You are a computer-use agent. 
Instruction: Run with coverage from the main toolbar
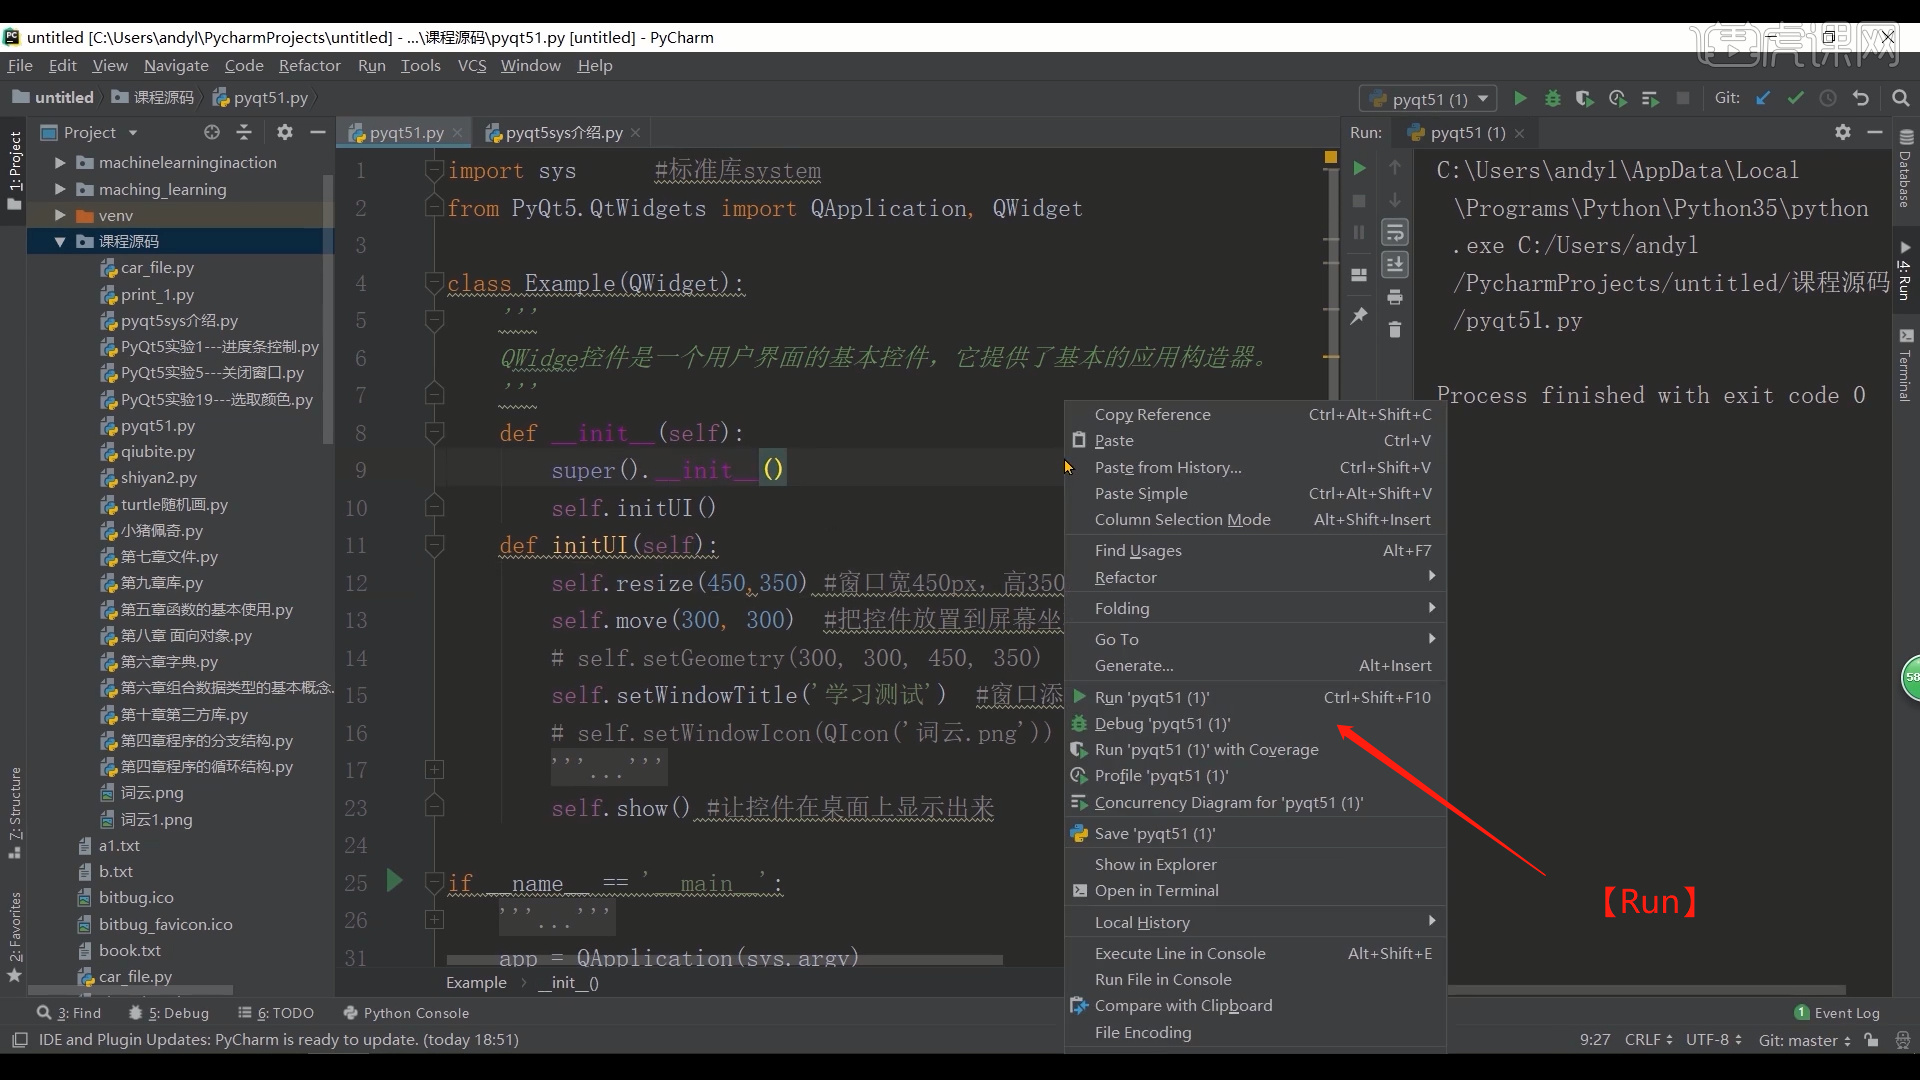[1585, 98]
